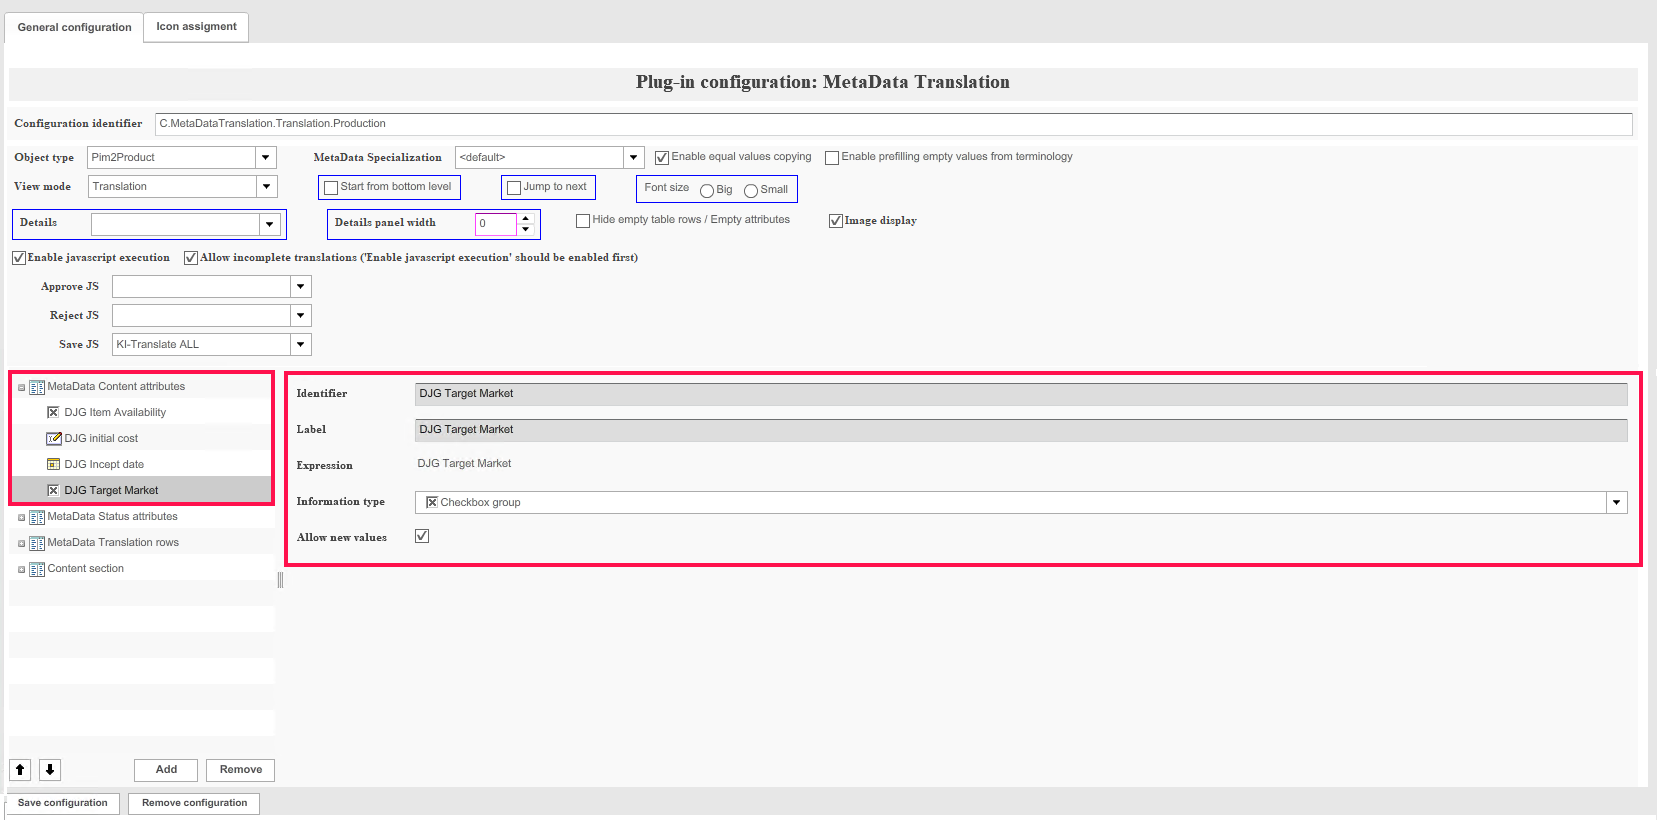Open the Object type dropdown
Screen dimensions: 1657x820
[266, 157]
